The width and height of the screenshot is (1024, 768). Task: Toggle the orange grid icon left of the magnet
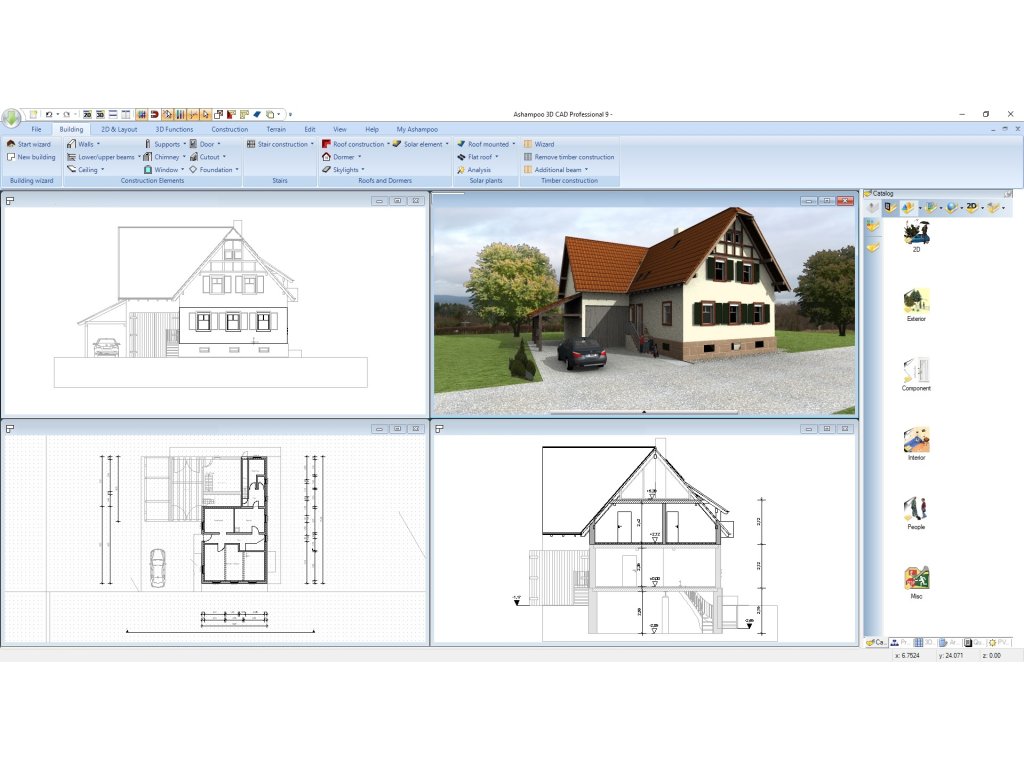141,114
